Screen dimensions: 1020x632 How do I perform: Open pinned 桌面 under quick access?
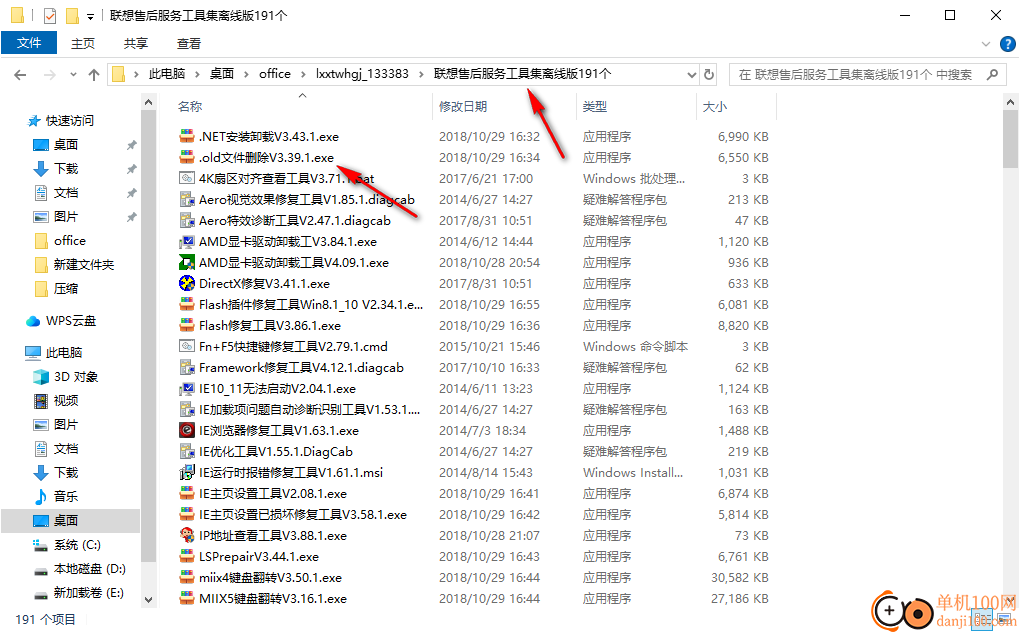point(66,145)
